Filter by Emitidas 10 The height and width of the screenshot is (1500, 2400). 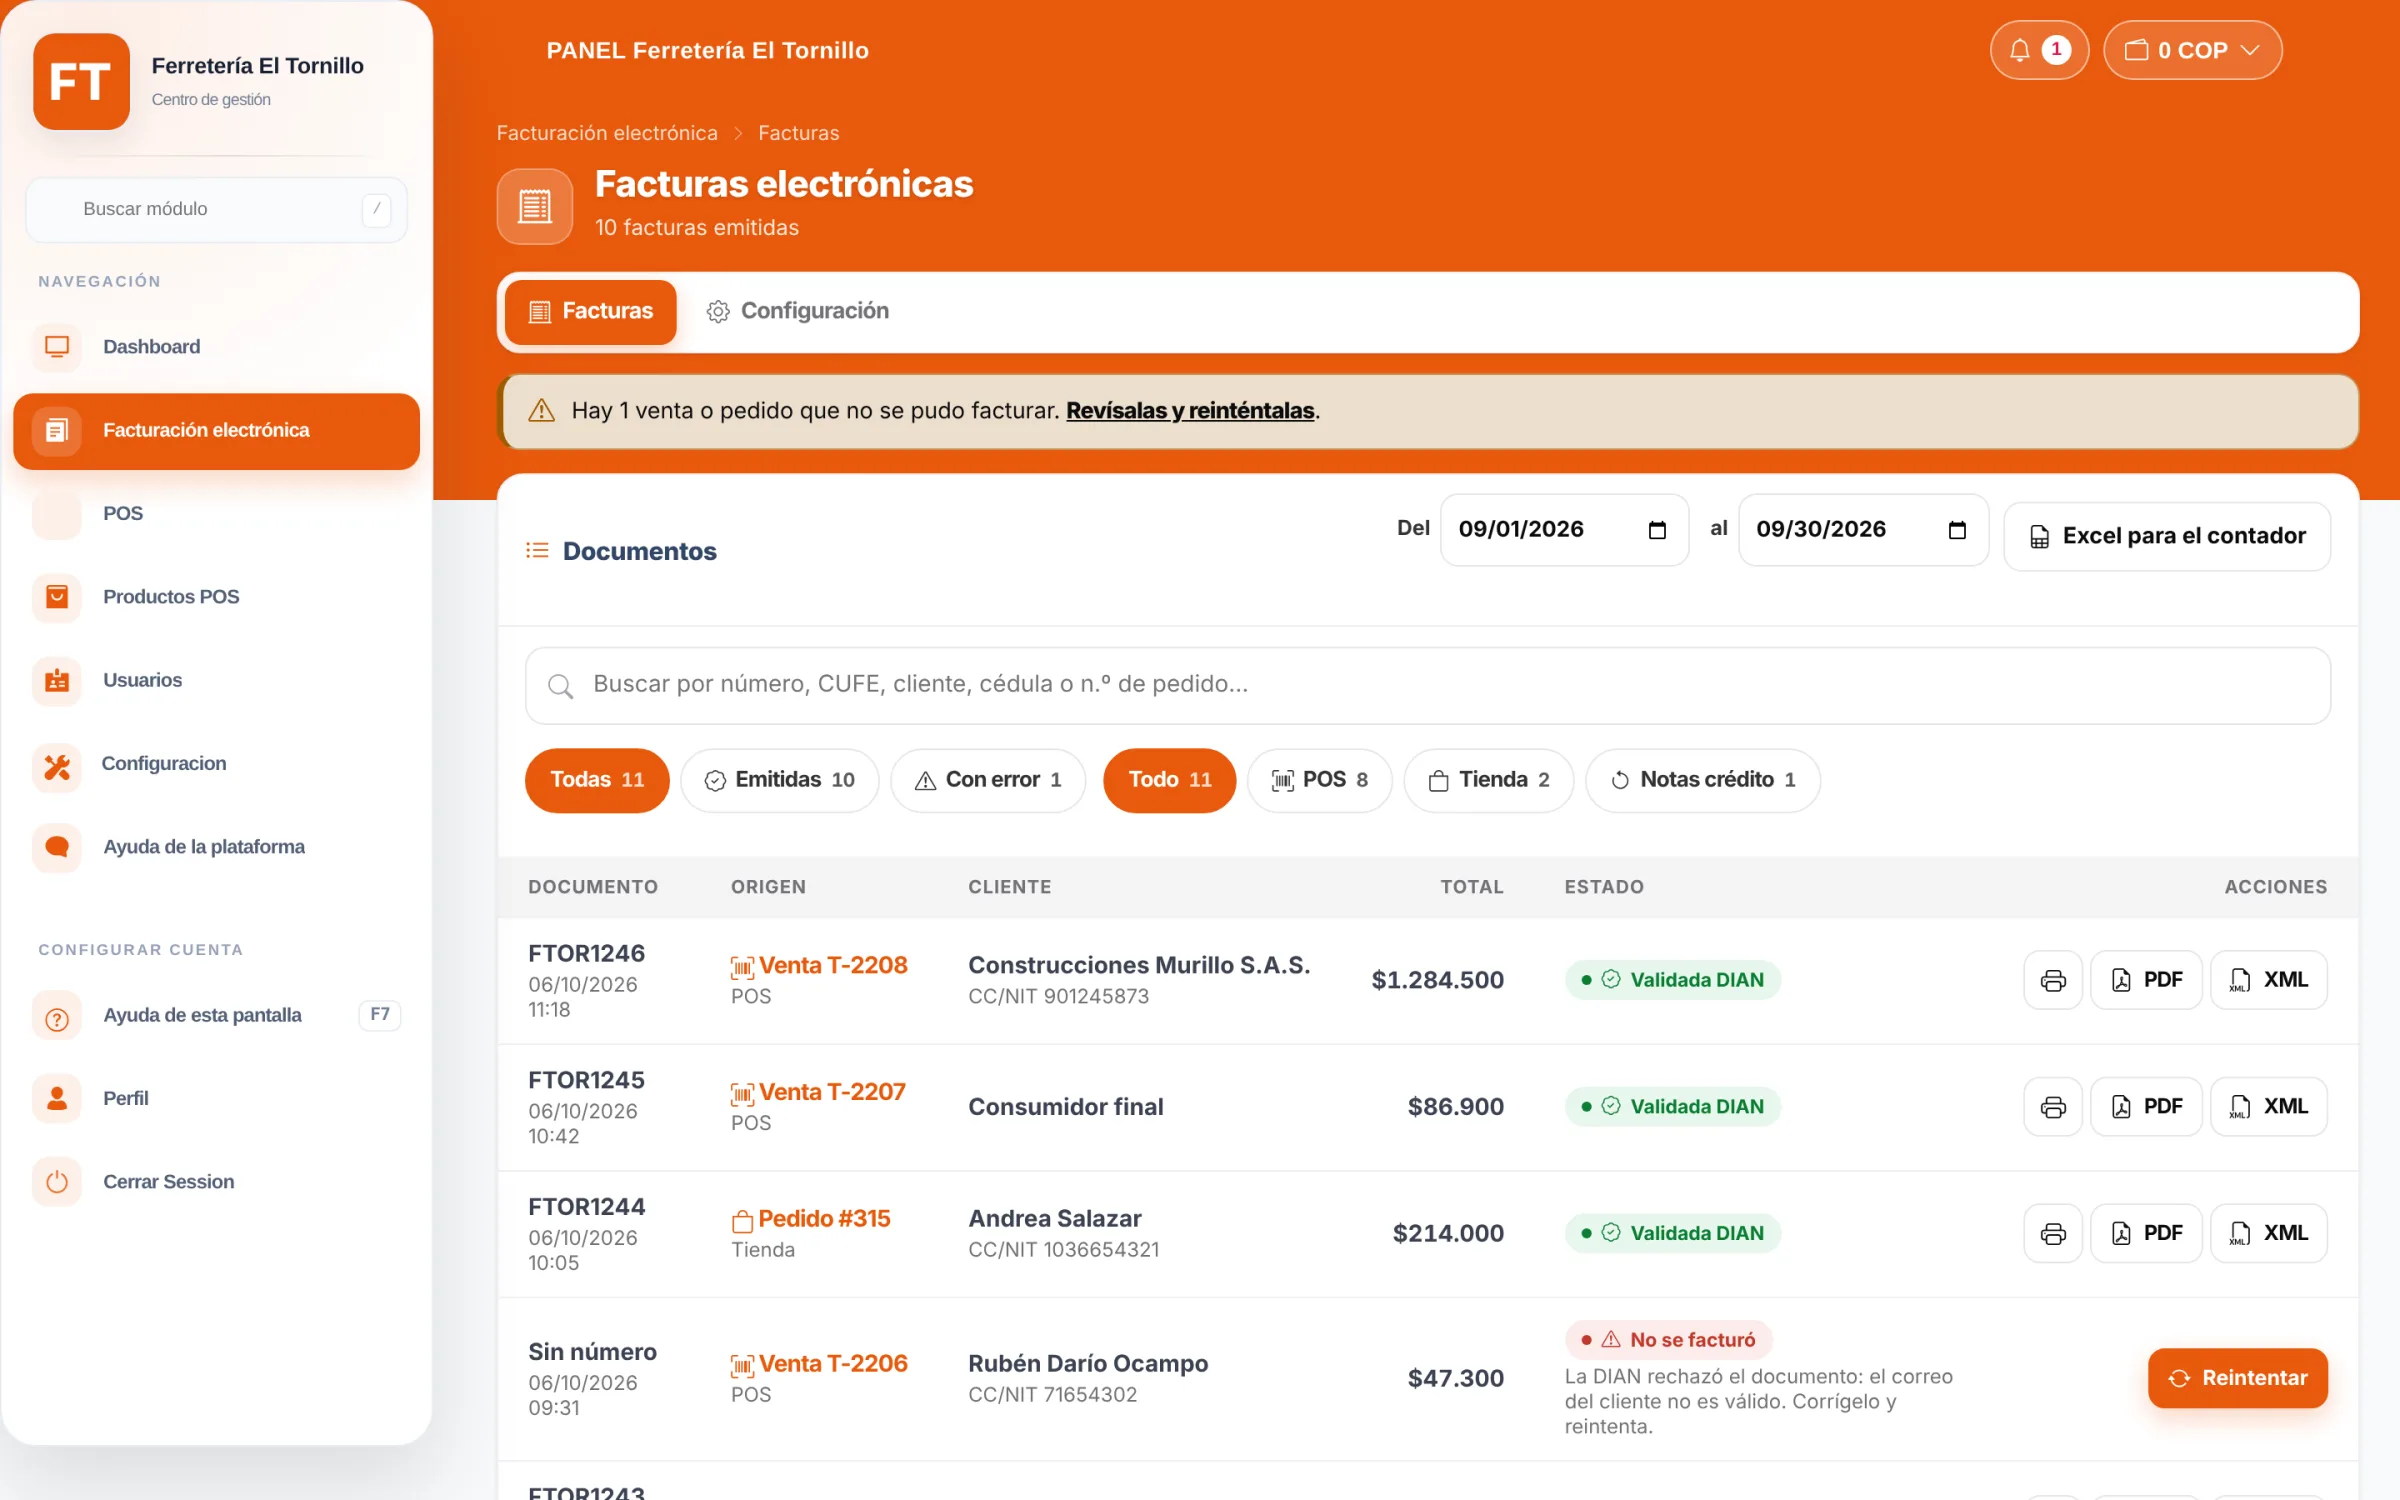coord(780,780)
